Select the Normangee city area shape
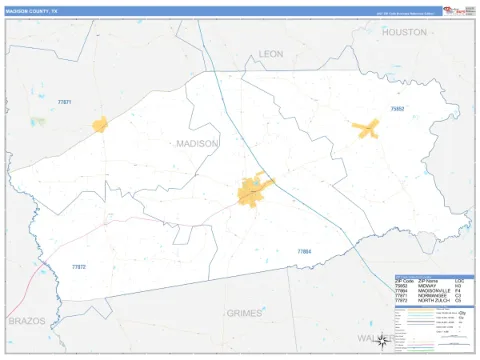This screenshot has height=360, width=480. (100, 124)
